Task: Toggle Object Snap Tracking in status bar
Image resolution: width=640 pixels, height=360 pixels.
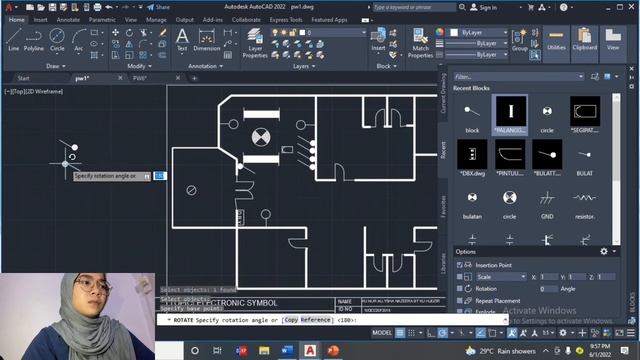Action: click(481, 333)
